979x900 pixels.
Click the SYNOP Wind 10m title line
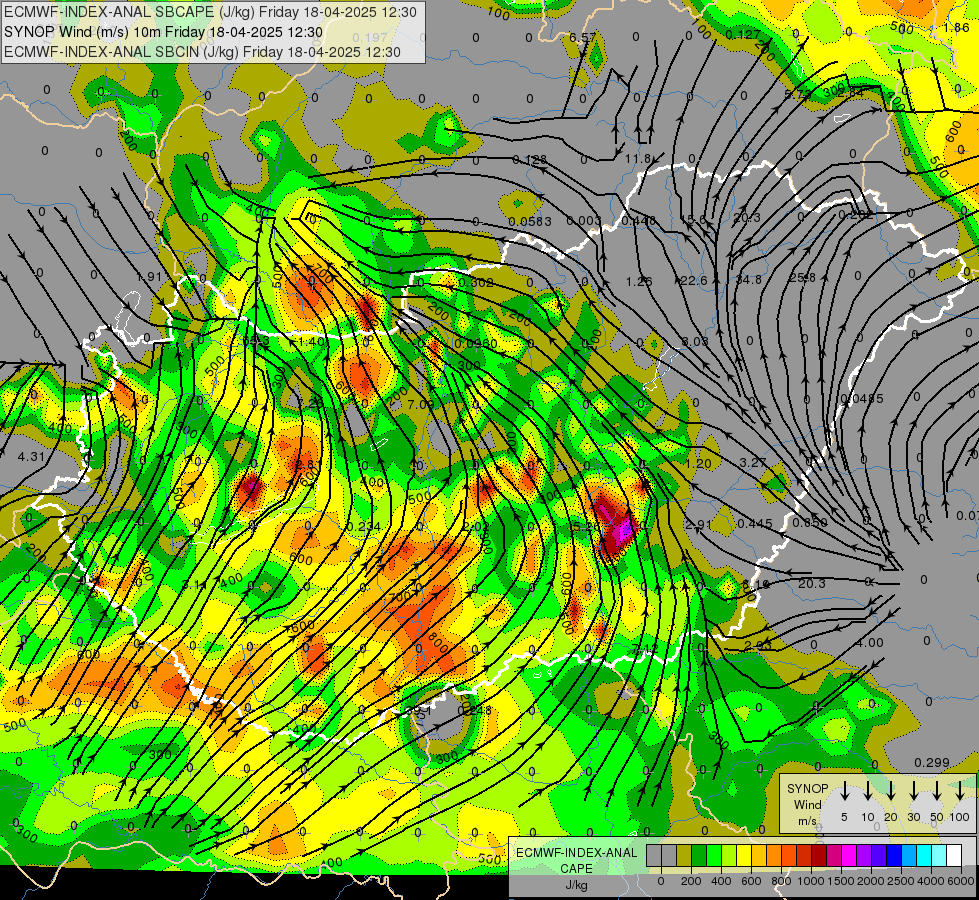click(x=164, y=32)
